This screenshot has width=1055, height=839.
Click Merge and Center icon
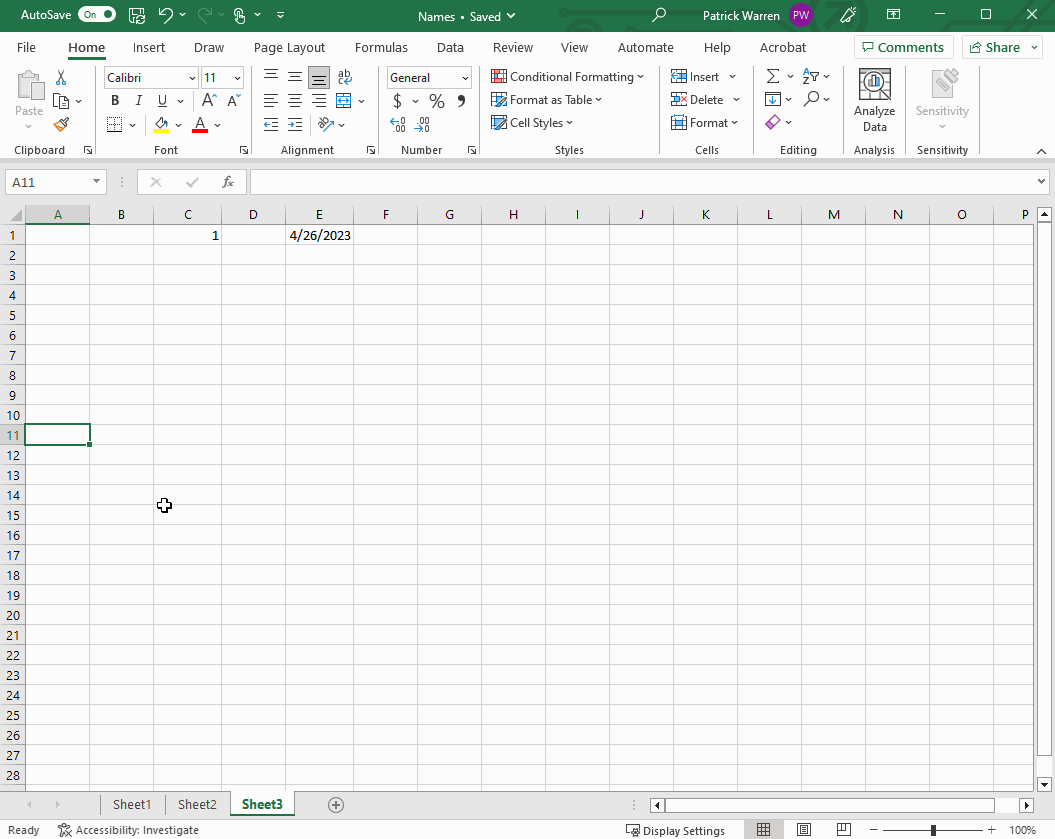[343, 101]
